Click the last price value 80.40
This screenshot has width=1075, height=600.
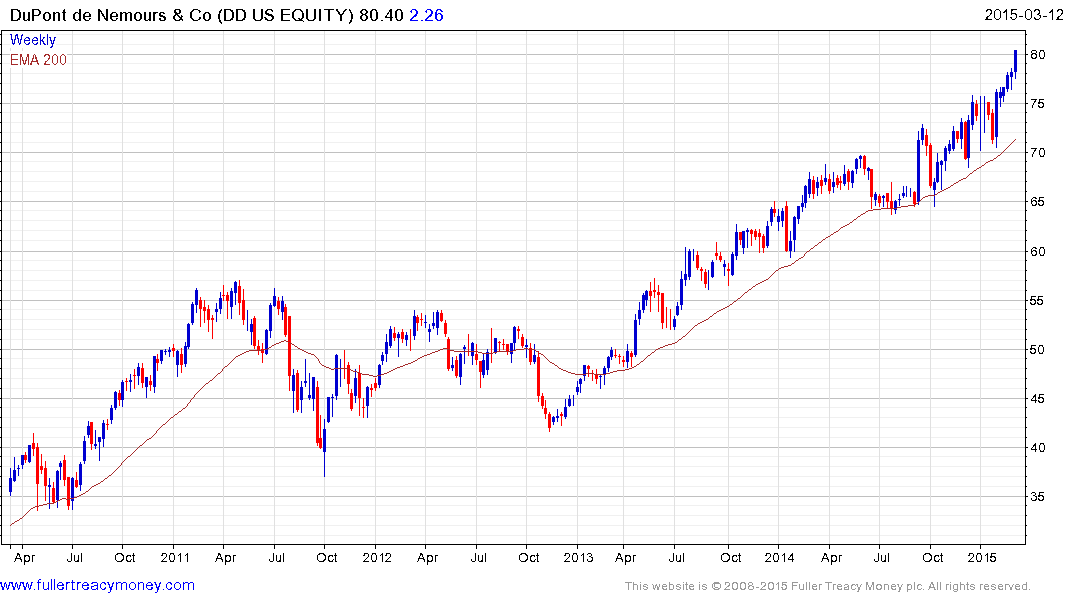(x=381, y=15)
